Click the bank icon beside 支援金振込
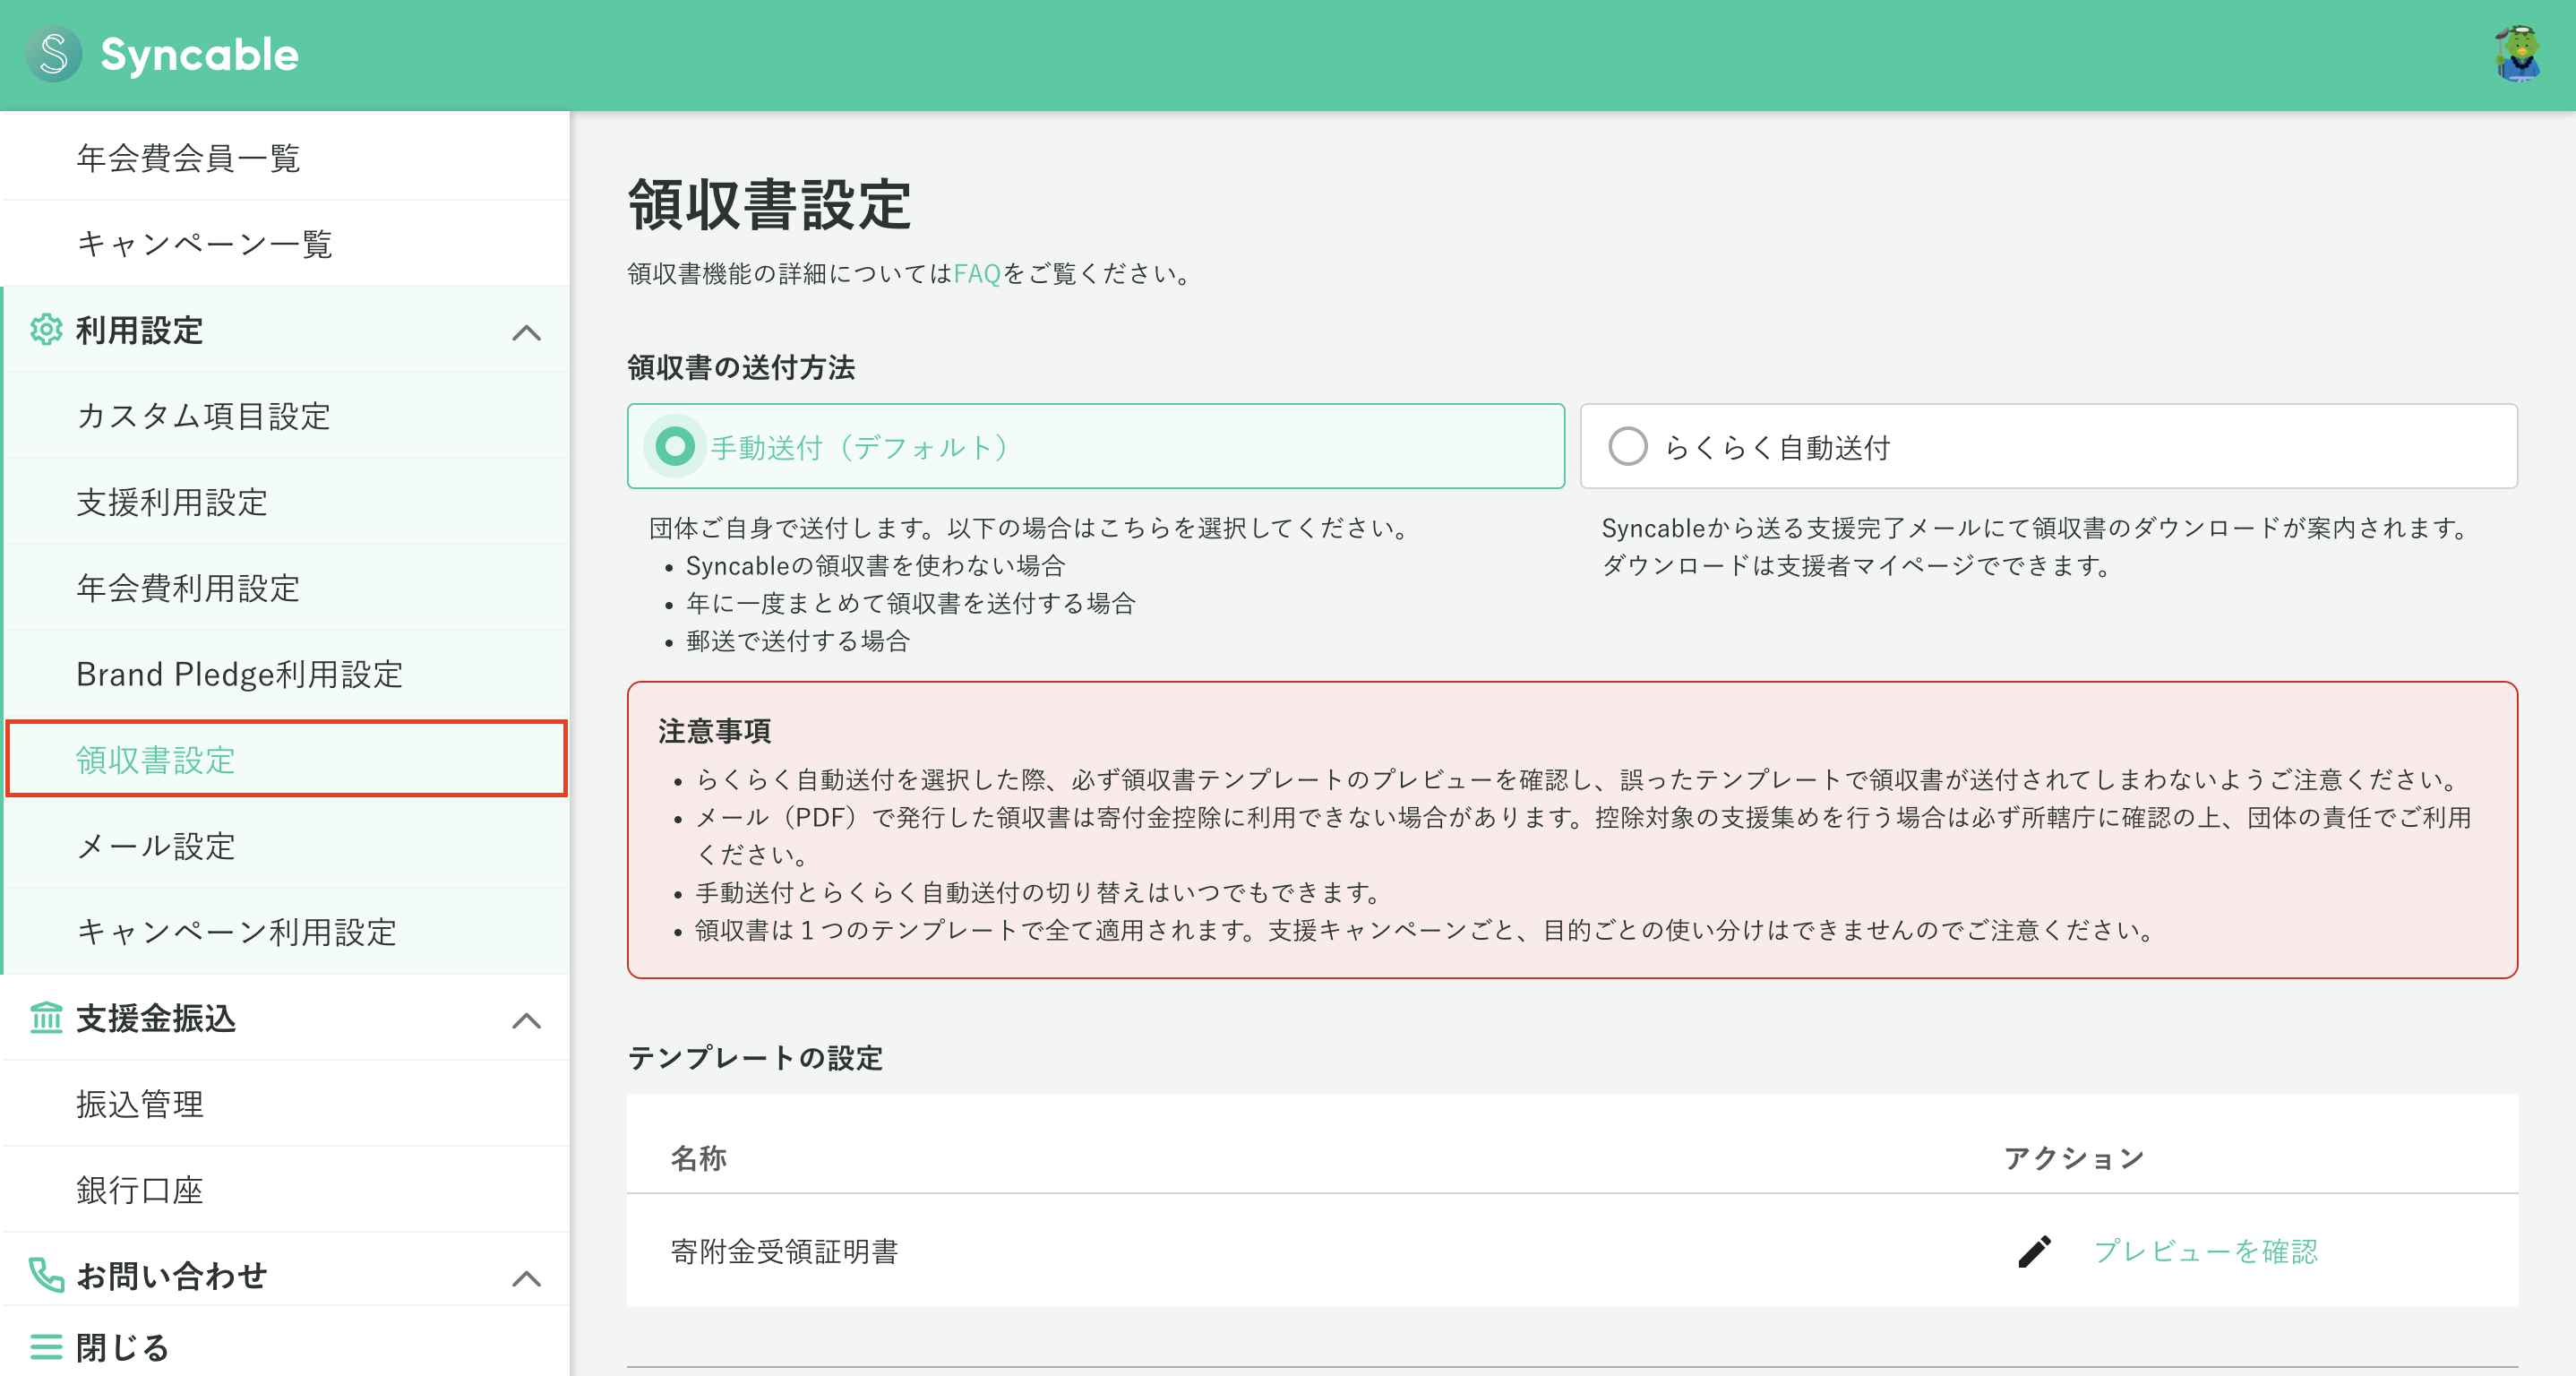Image resolution: width=2576 pixels, height=1376 pixels. (45, 1019)
